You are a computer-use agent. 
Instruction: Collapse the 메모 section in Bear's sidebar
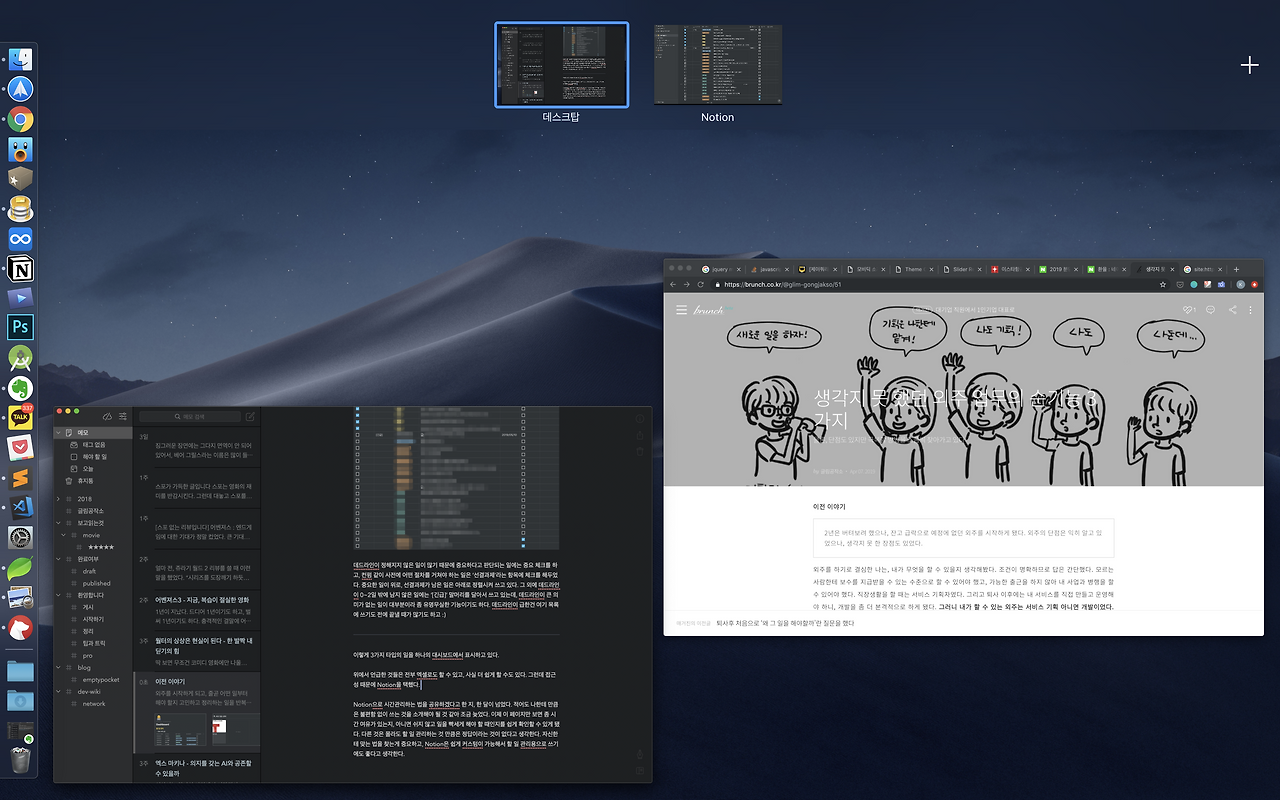click(59, 433)
